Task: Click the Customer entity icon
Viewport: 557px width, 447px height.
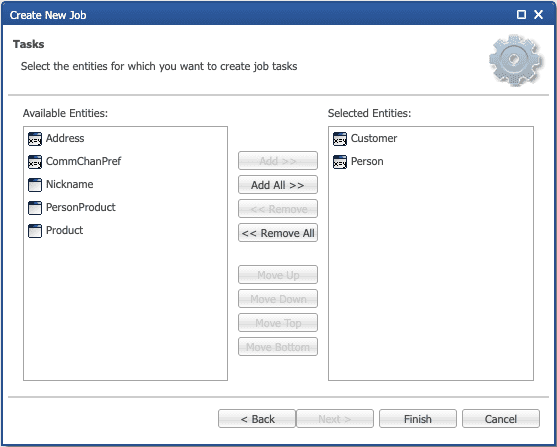Action: [x=340, y=139]
